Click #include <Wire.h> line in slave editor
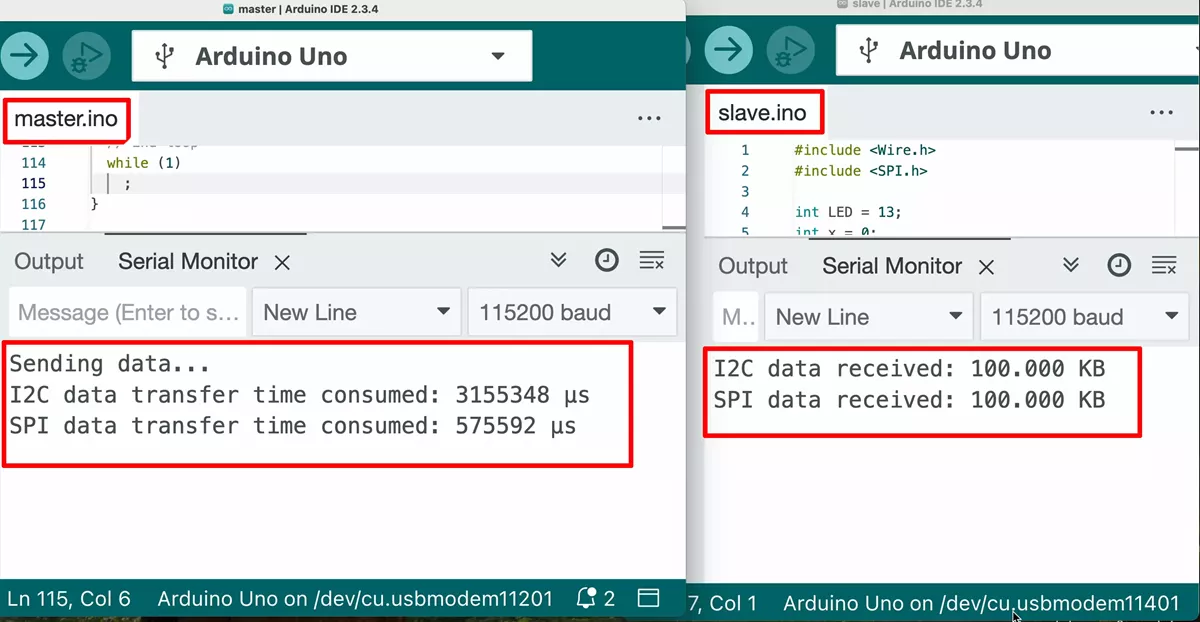The image size is (1200, 622). coord(864,150)
